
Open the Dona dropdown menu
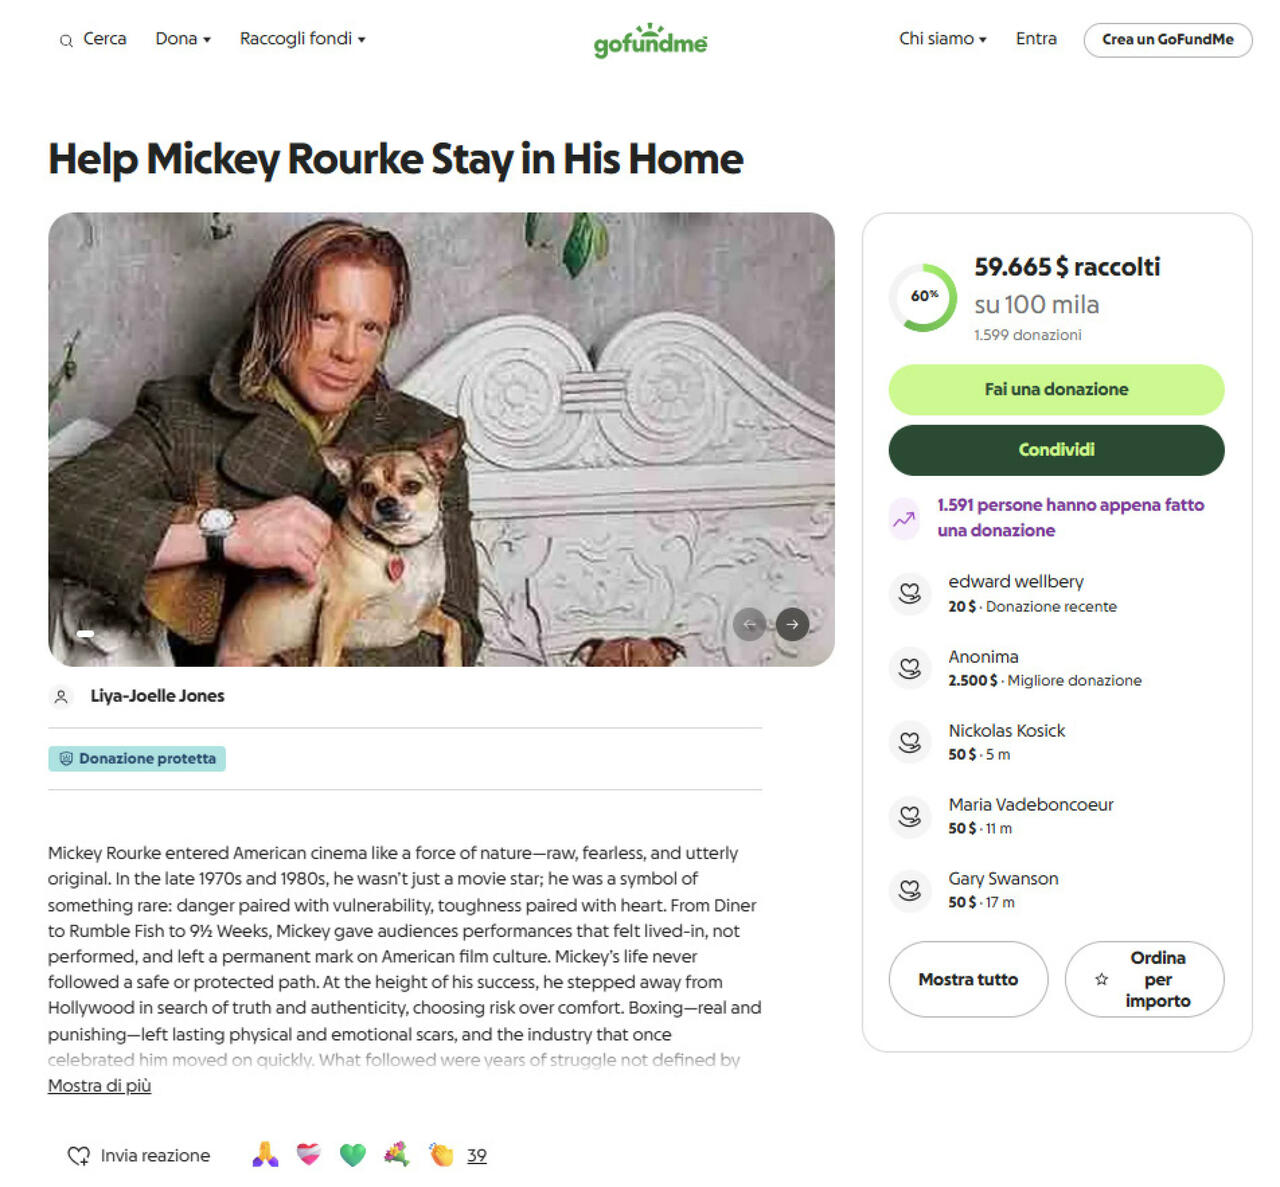(182, 39)
